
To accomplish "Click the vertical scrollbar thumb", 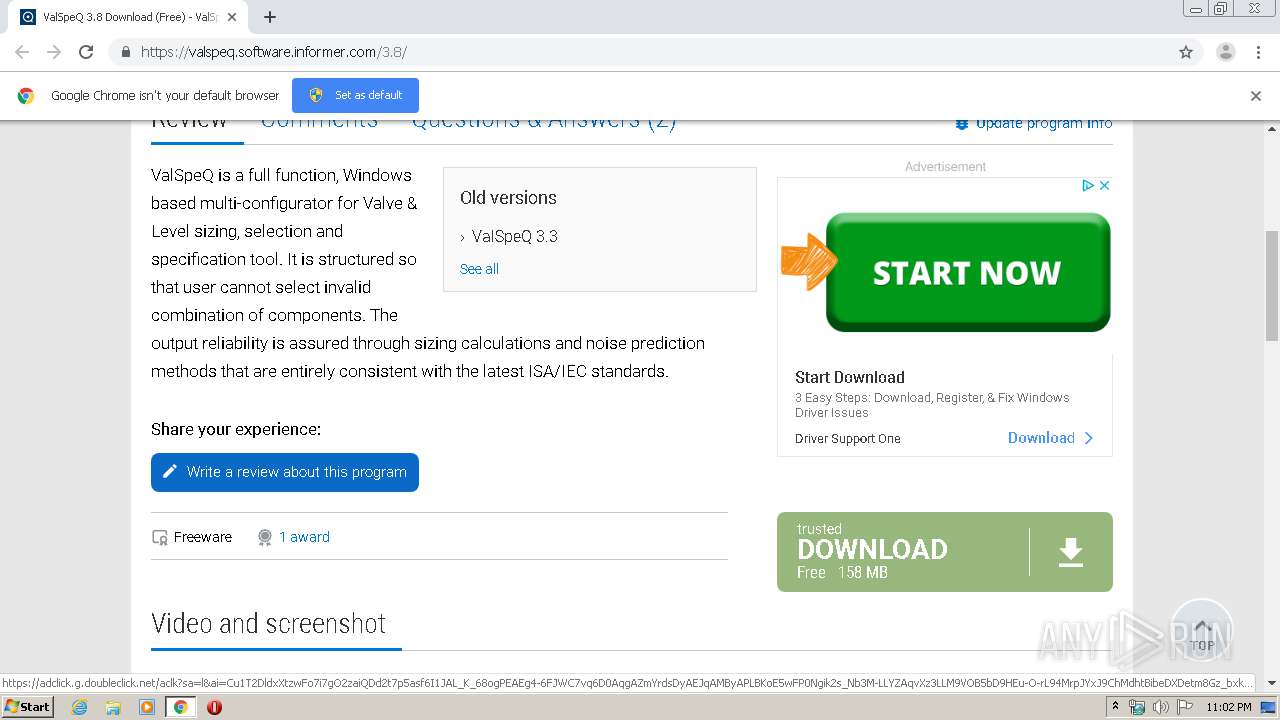I will pos(1272,285).
